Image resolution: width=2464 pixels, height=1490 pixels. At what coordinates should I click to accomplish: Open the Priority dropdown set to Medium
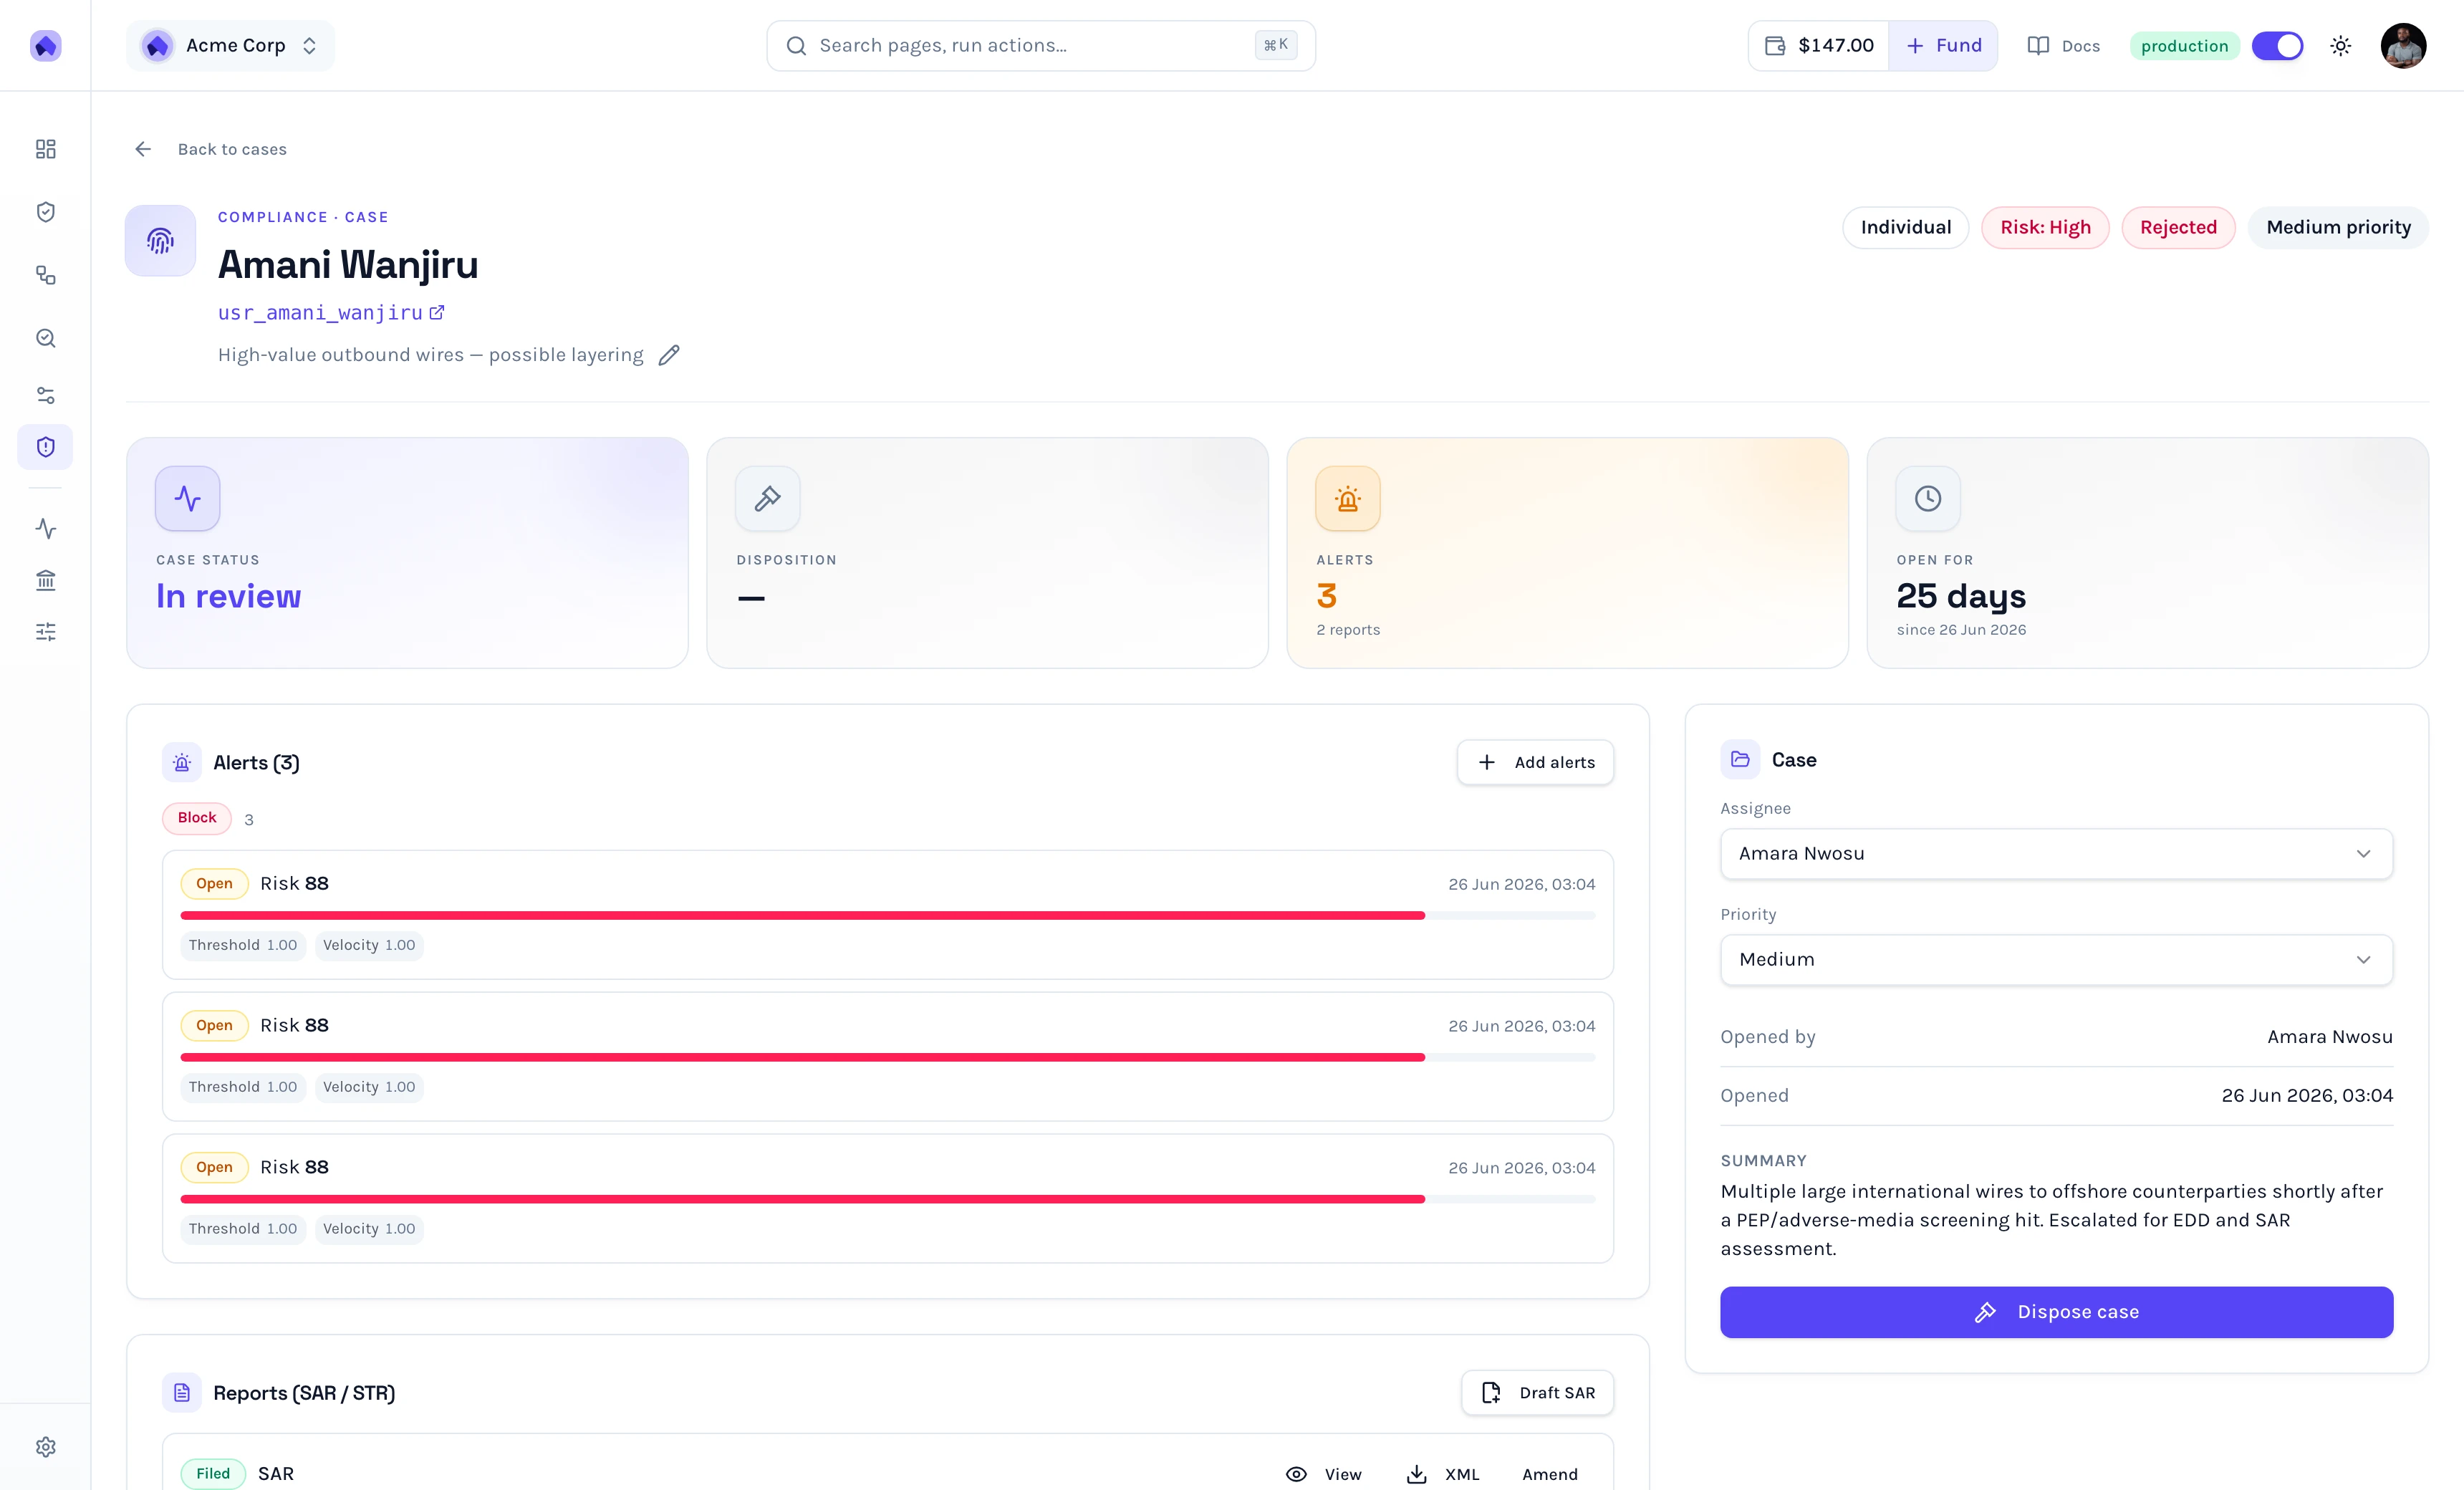pos(2056,959)
